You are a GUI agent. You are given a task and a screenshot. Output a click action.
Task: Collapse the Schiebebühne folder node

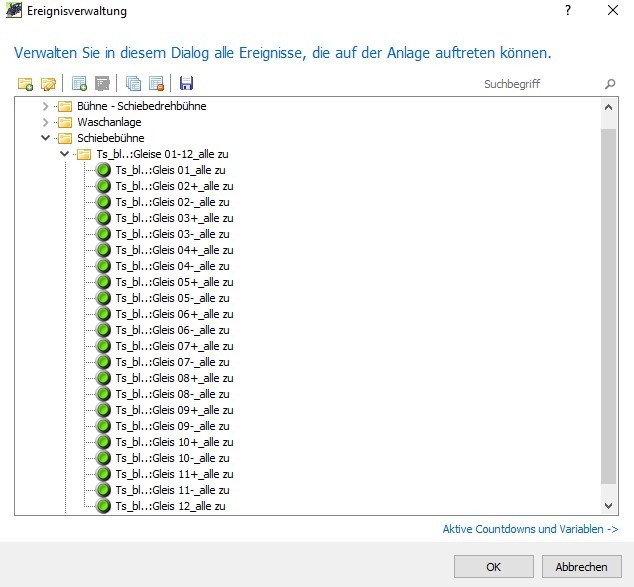tap(45, 138)
